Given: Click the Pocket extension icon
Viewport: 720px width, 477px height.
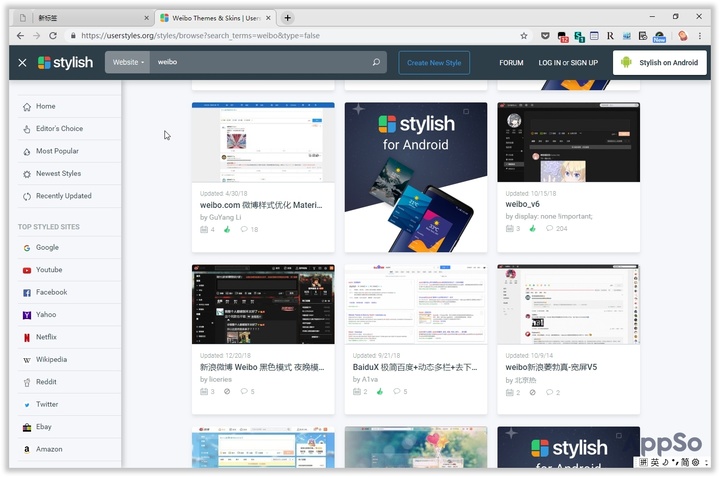Looking at the screenshot, I should click(x=545, y=36).
